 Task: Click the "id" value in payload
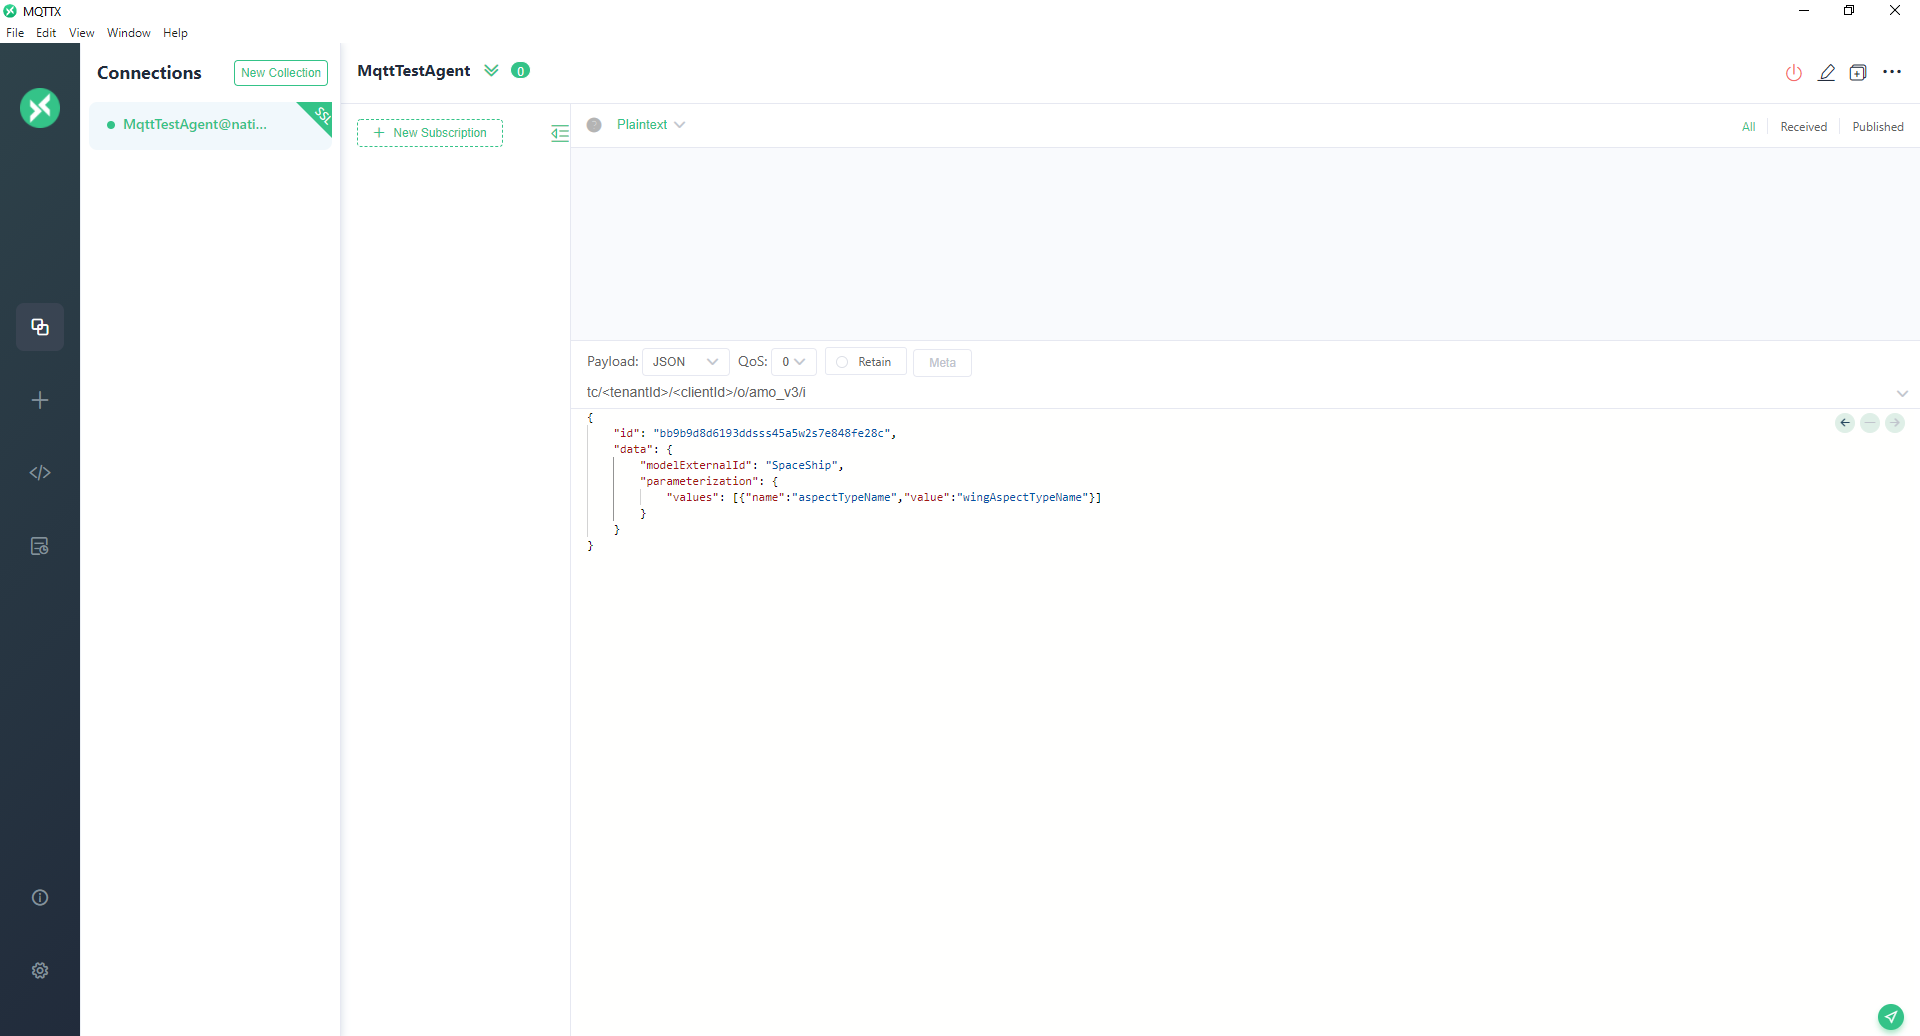(x=771, y=434)
